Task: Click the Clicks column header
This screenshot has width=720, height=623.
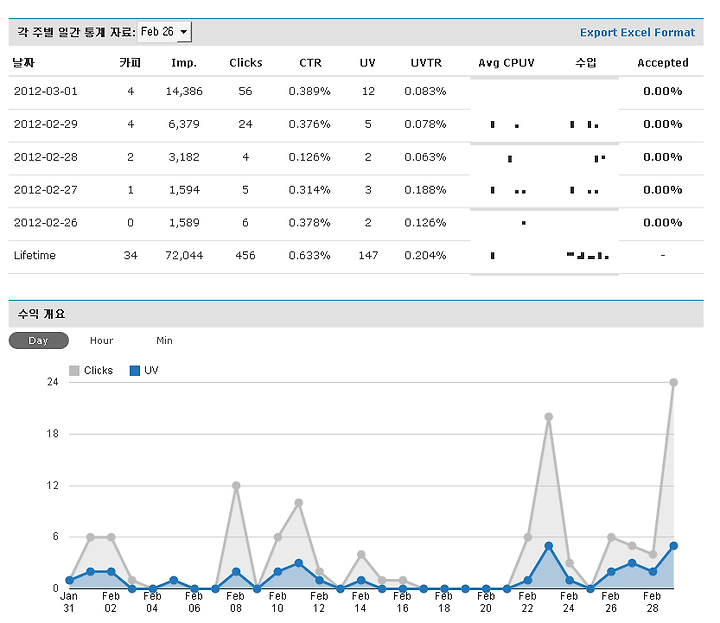Action: [246, 63]
